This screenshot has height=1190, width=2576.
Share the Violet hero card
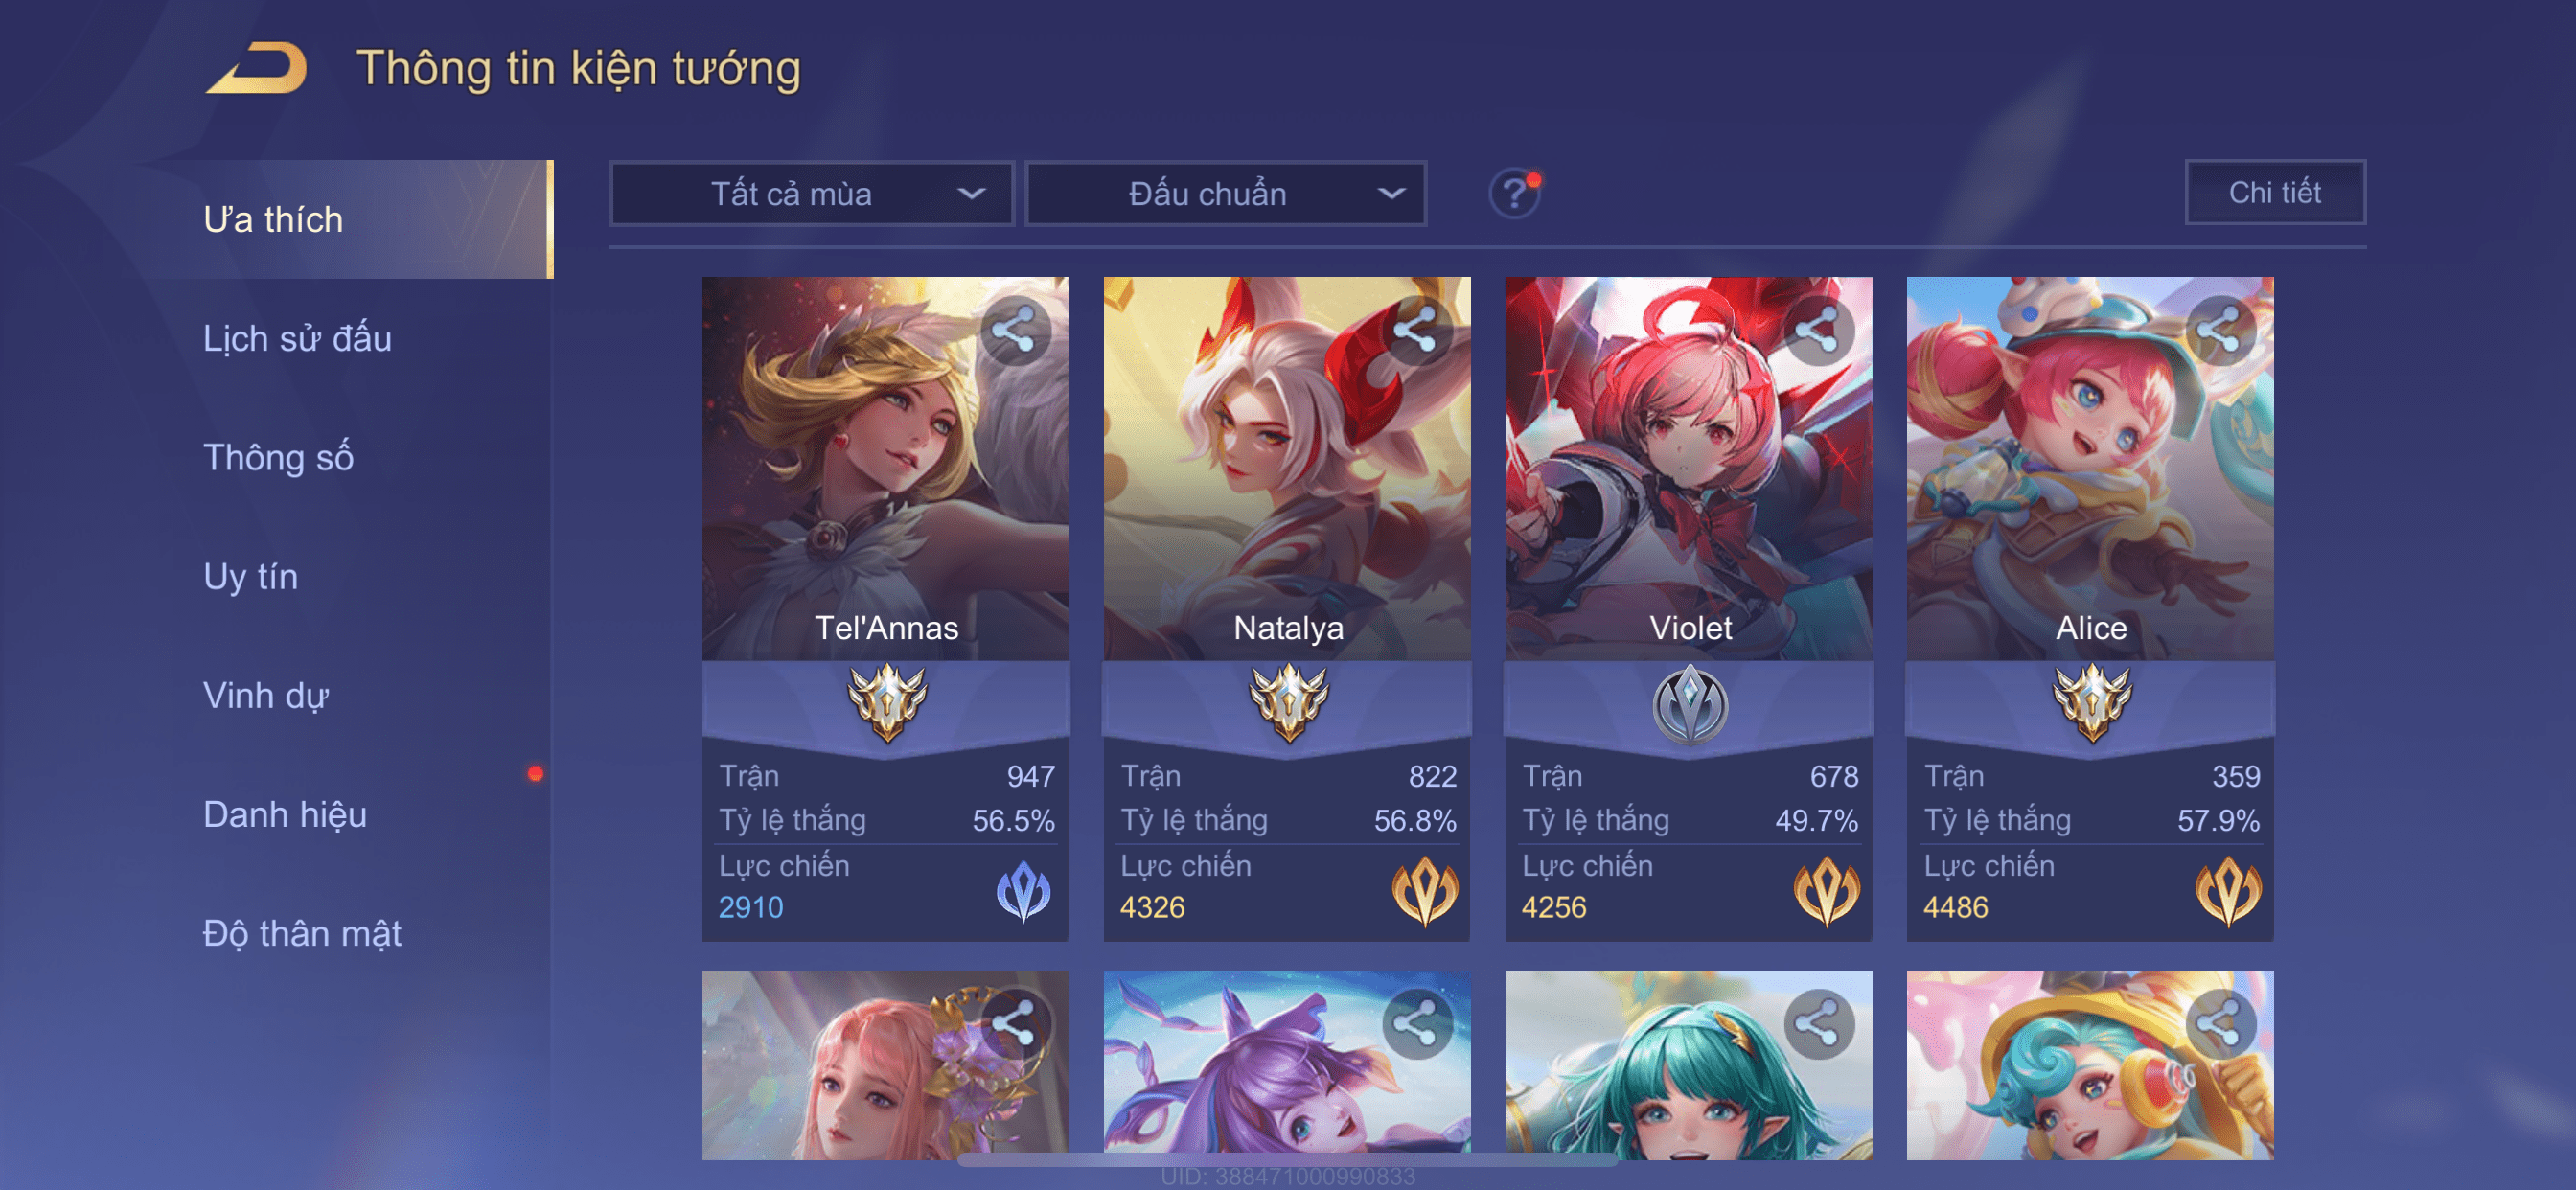click(1817, 330)
